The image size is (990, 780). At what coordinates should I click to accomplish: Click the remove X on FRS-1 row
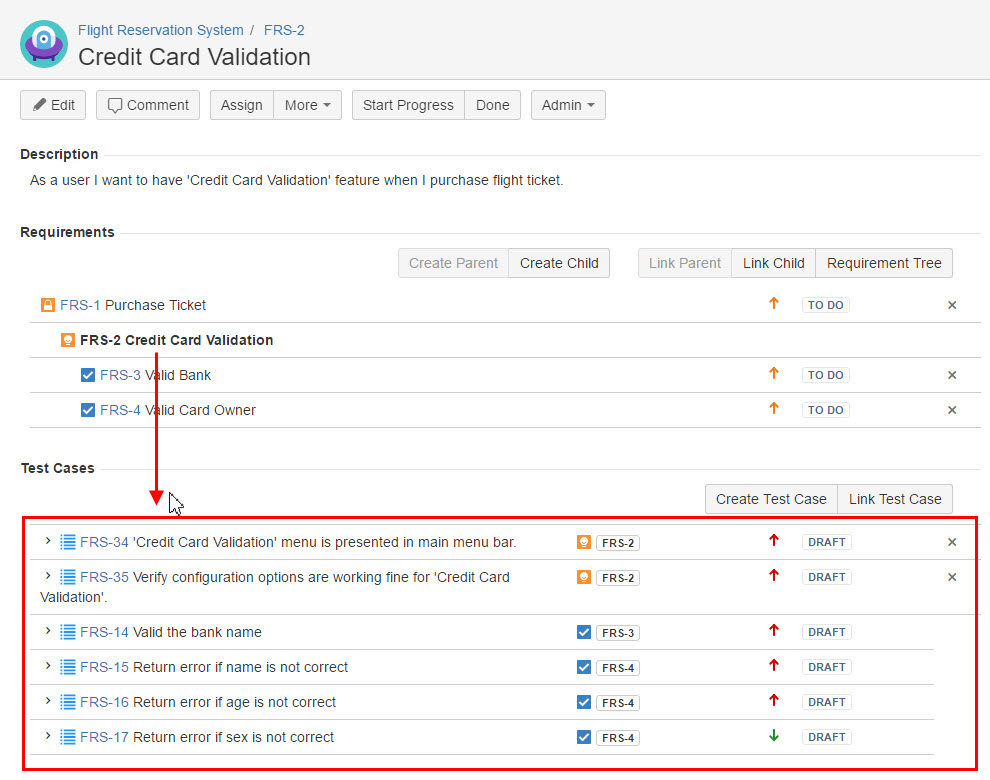tap(952, 305)
